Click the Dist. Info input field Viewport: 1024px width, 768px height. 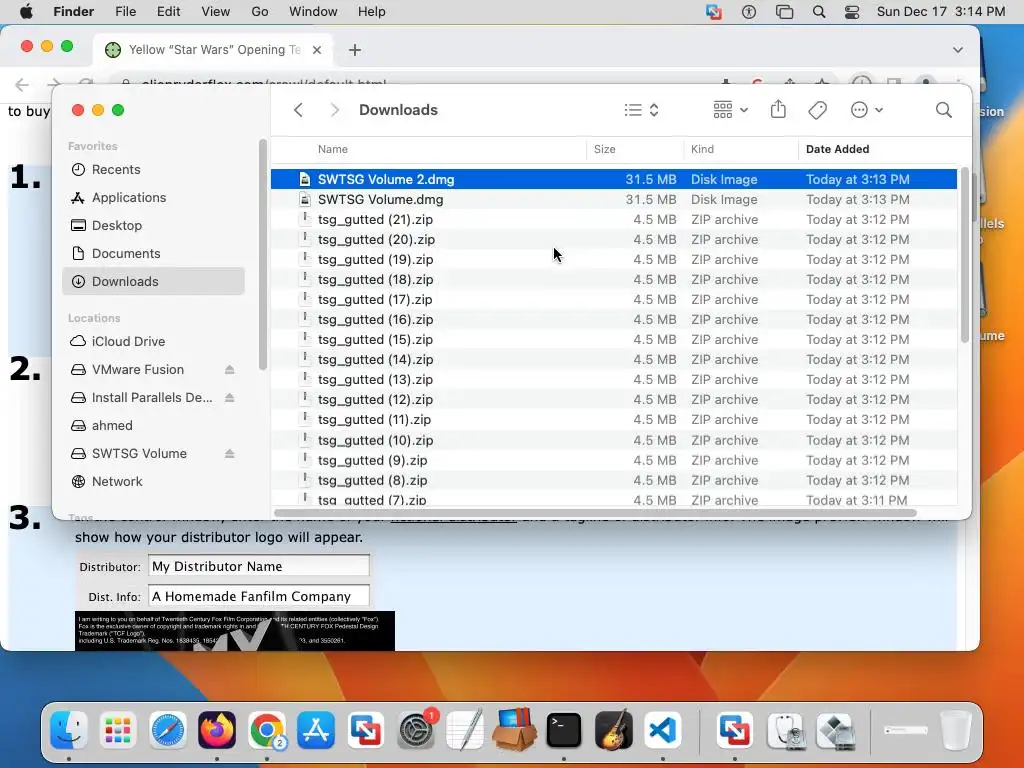pos(259,596)
